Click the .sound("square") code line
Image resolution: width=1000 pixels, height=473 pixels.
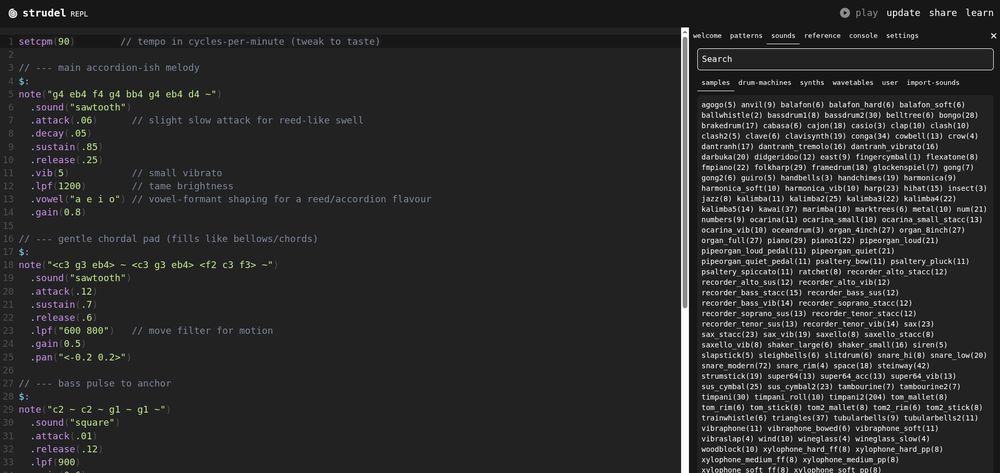coord(75,423)
